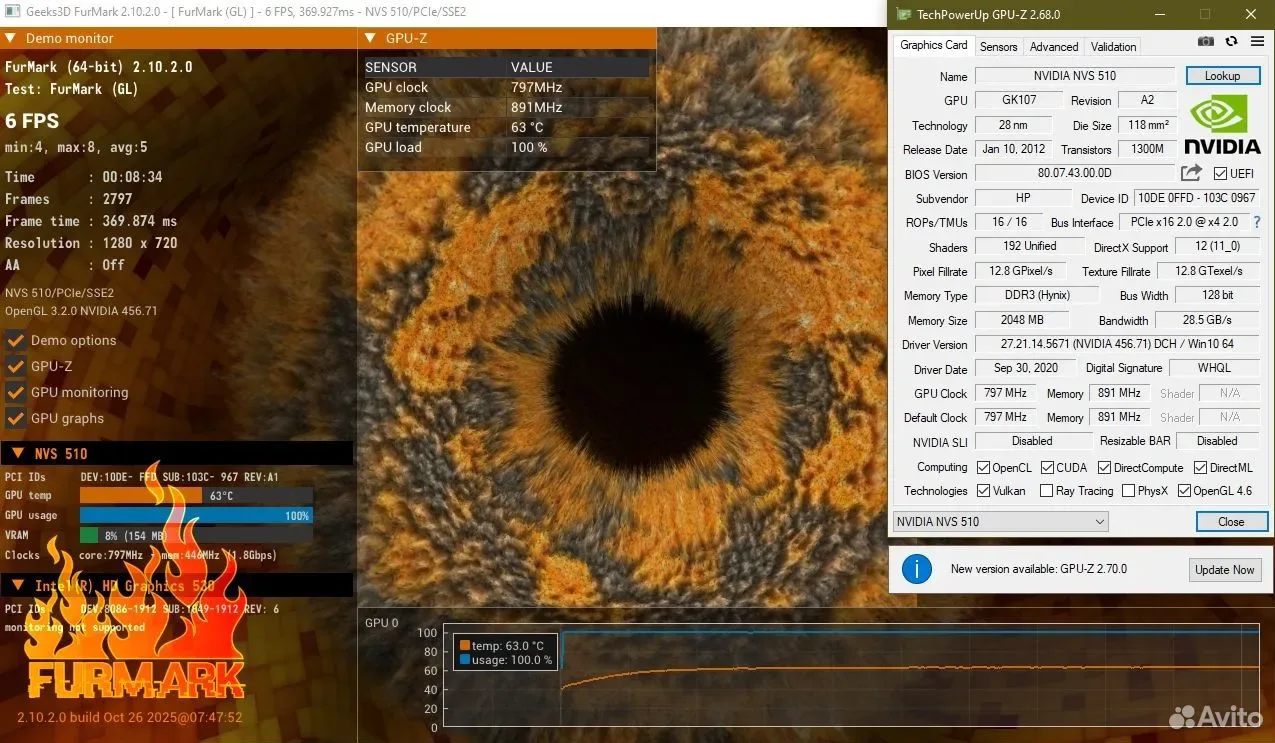Viewport: 1275px width, 743px height.
Task: Click the Memory clock 891MHz row
Action: tap(505, 107)
